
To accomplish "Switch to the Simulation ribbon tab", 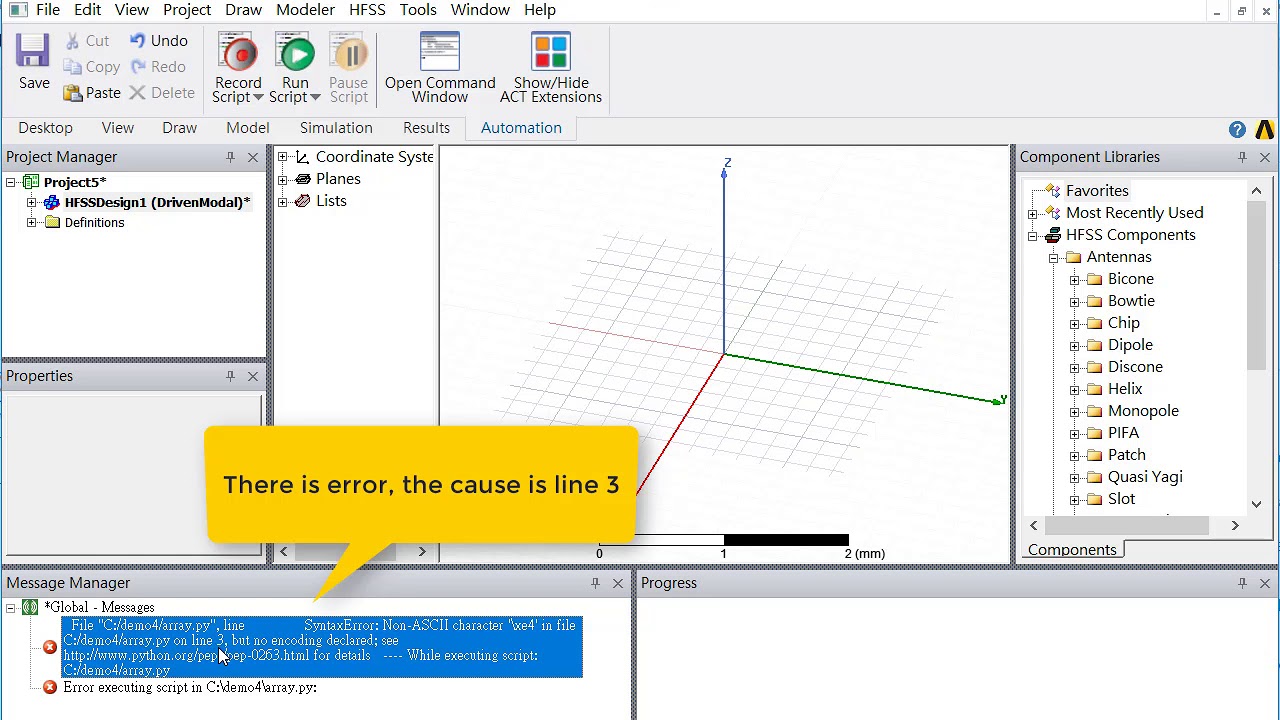I will (x=336, y=128).
